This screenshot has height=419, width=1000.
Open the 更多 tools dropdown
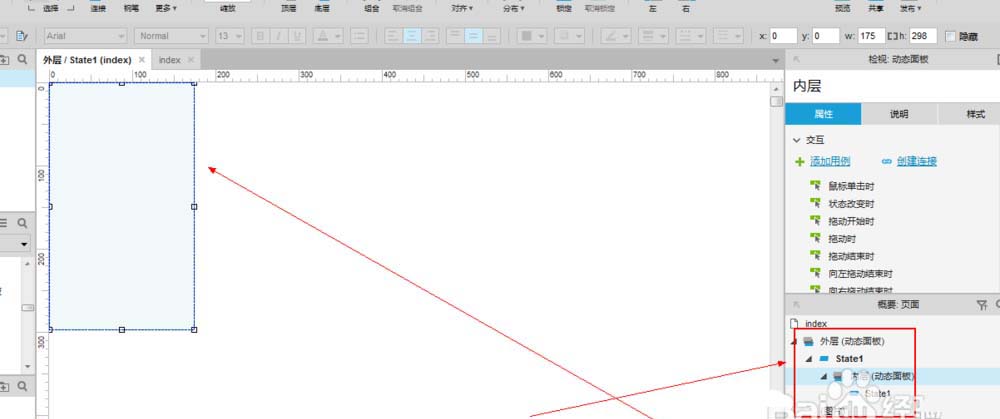pyautogui.click(x=166, y=8)
